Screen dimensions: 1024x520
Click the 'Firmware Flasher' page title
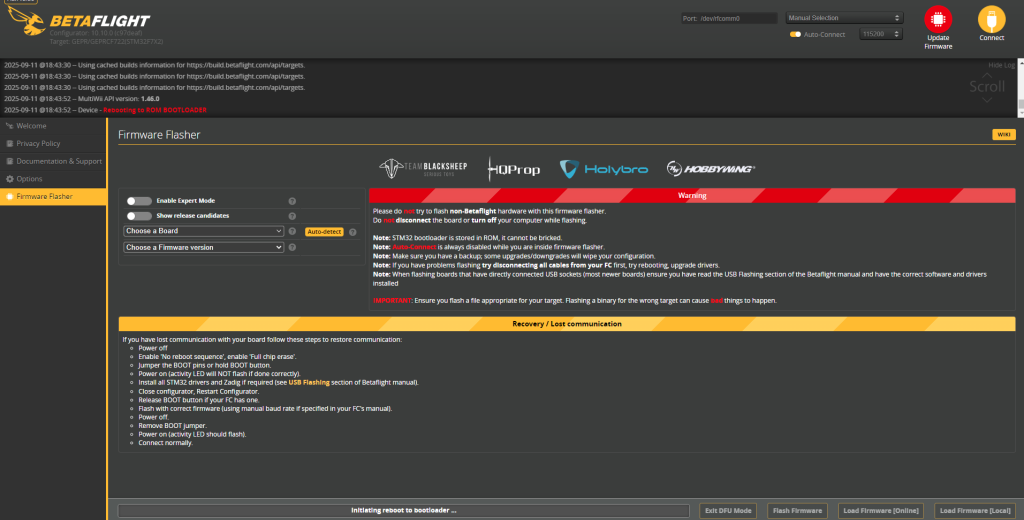click(159, 135)
